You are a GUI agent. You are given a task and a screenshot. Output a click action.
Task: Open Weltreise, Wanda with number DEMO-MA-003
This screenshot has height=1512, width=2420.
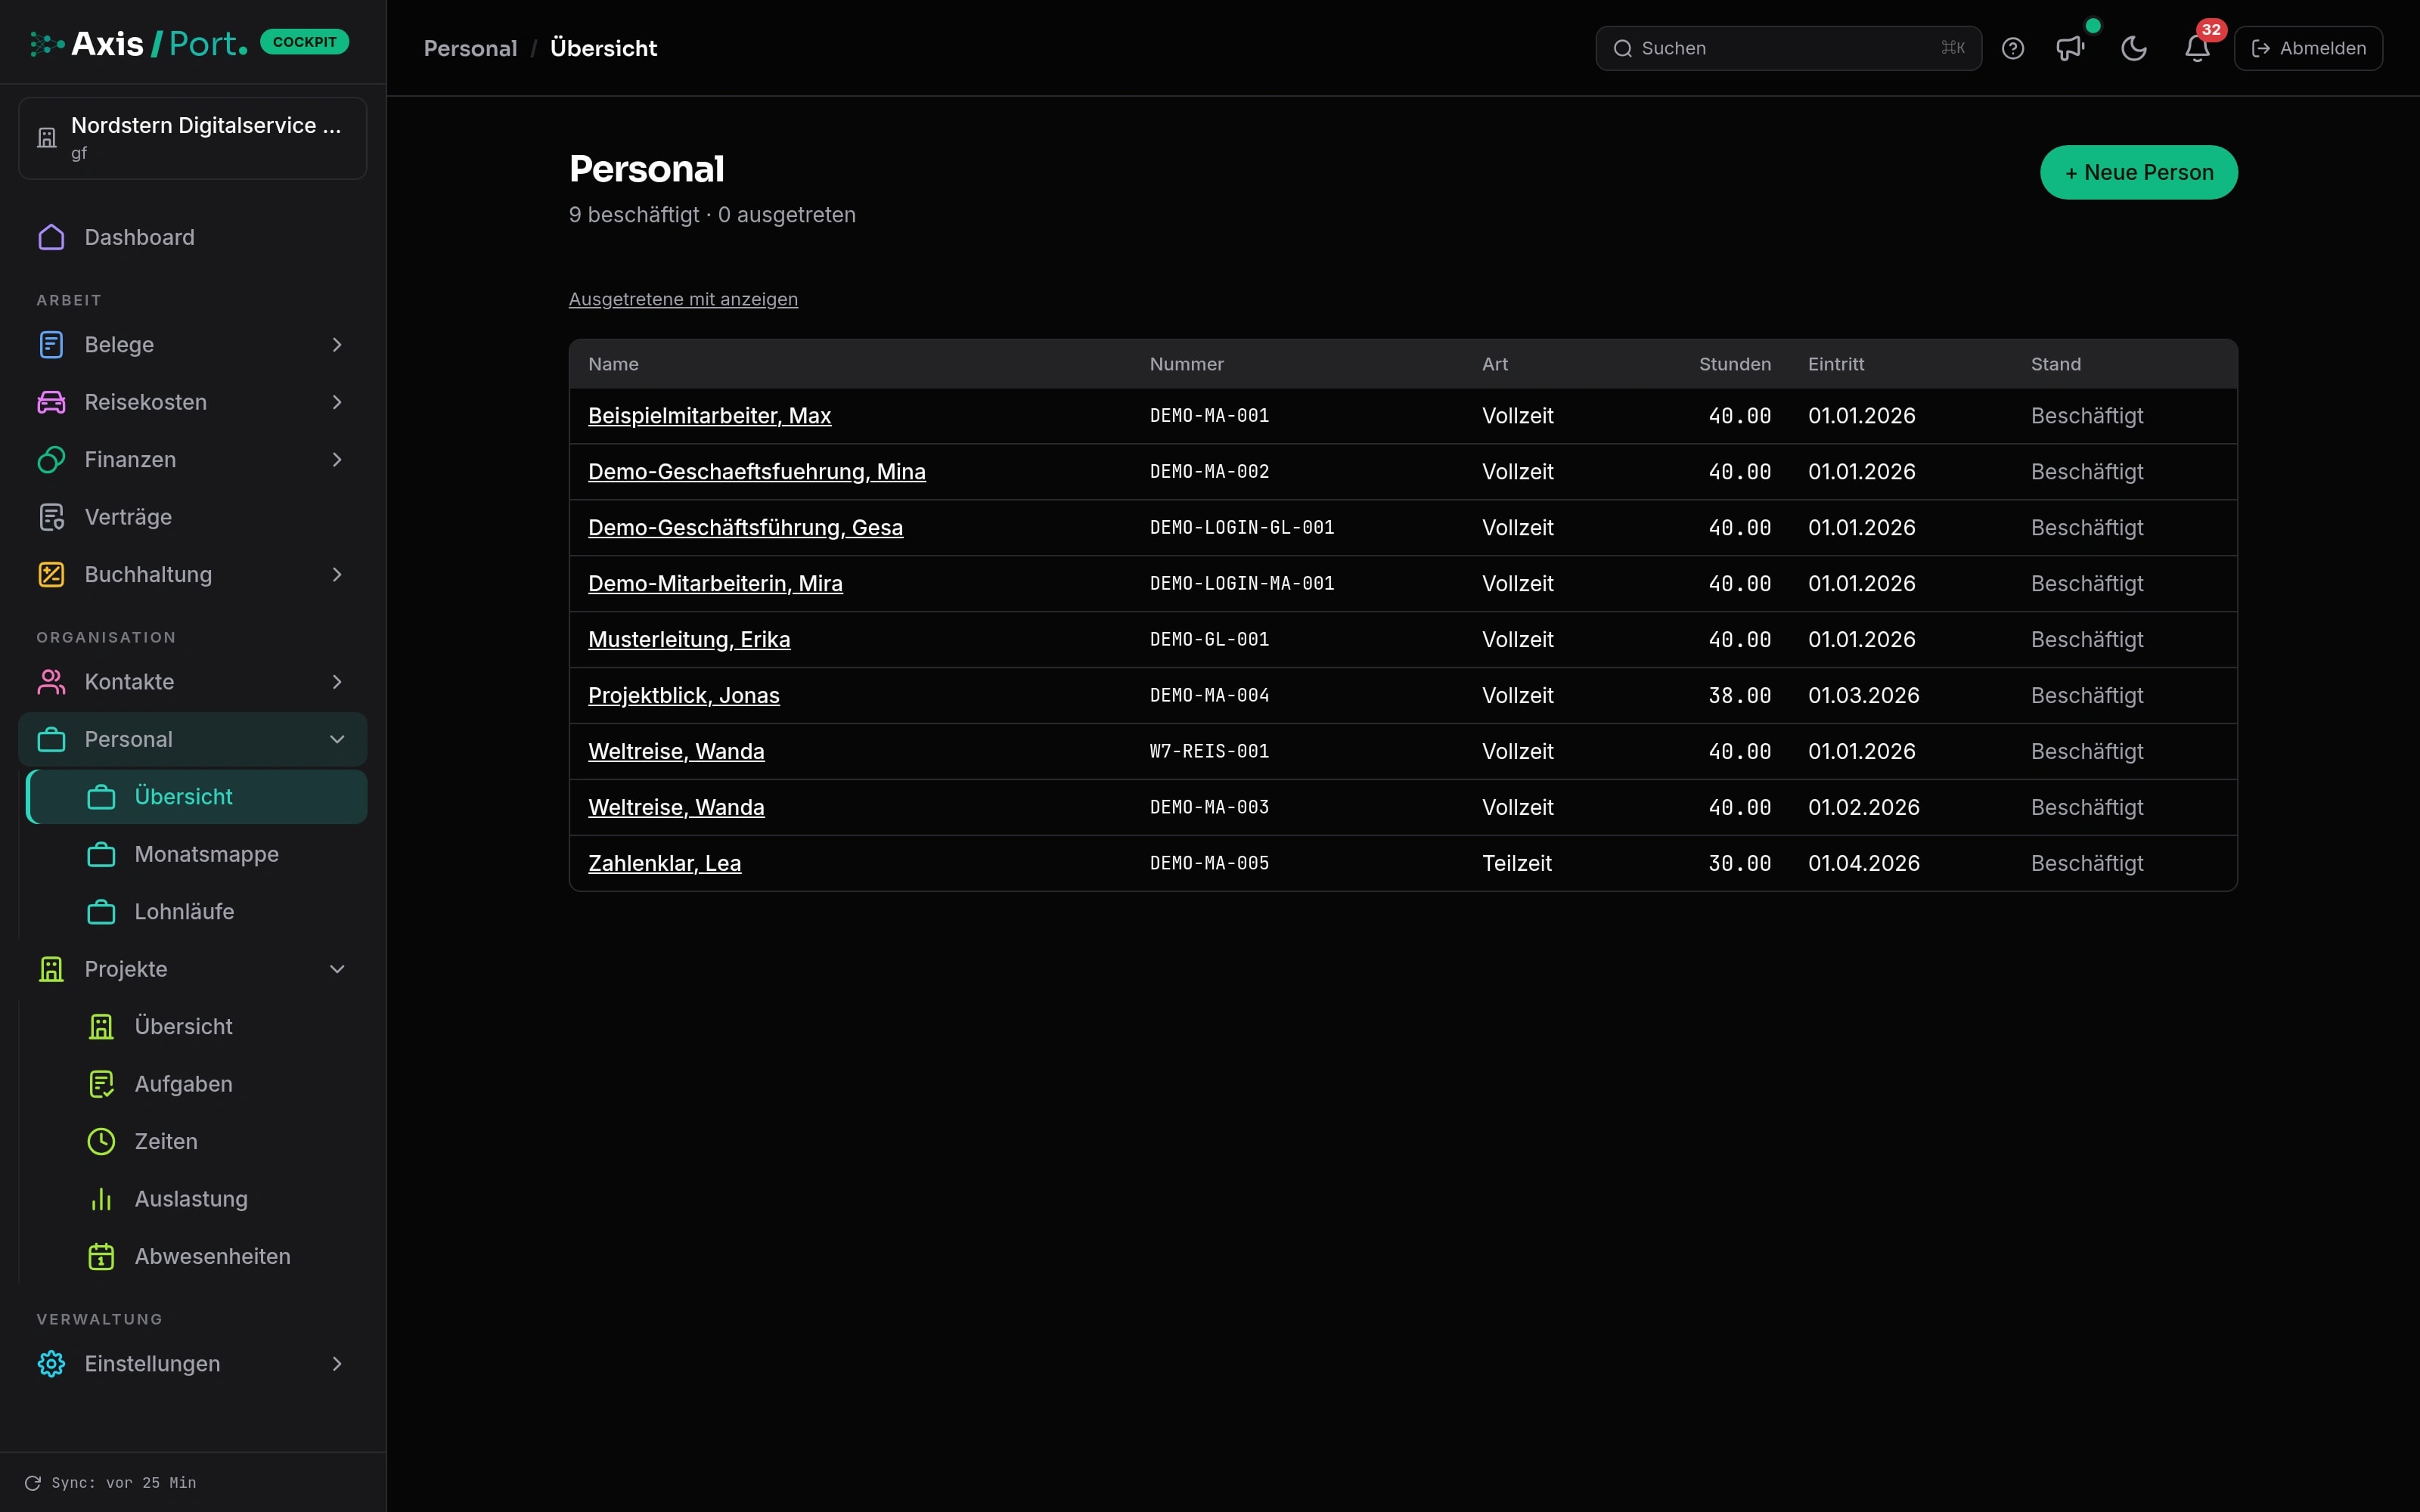click(676, 807)
